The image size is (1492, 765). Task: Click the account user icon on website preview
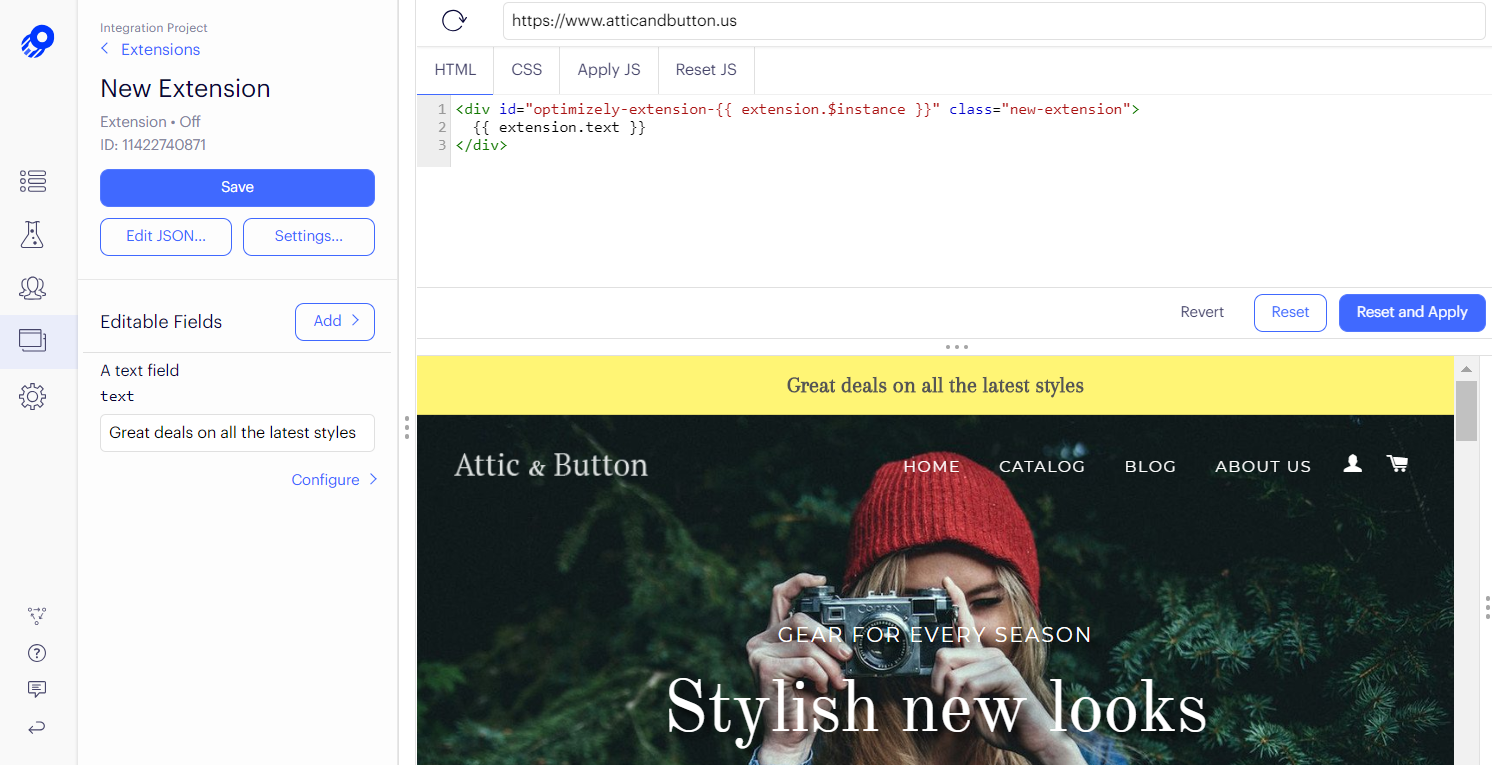tap(1353, 463)
